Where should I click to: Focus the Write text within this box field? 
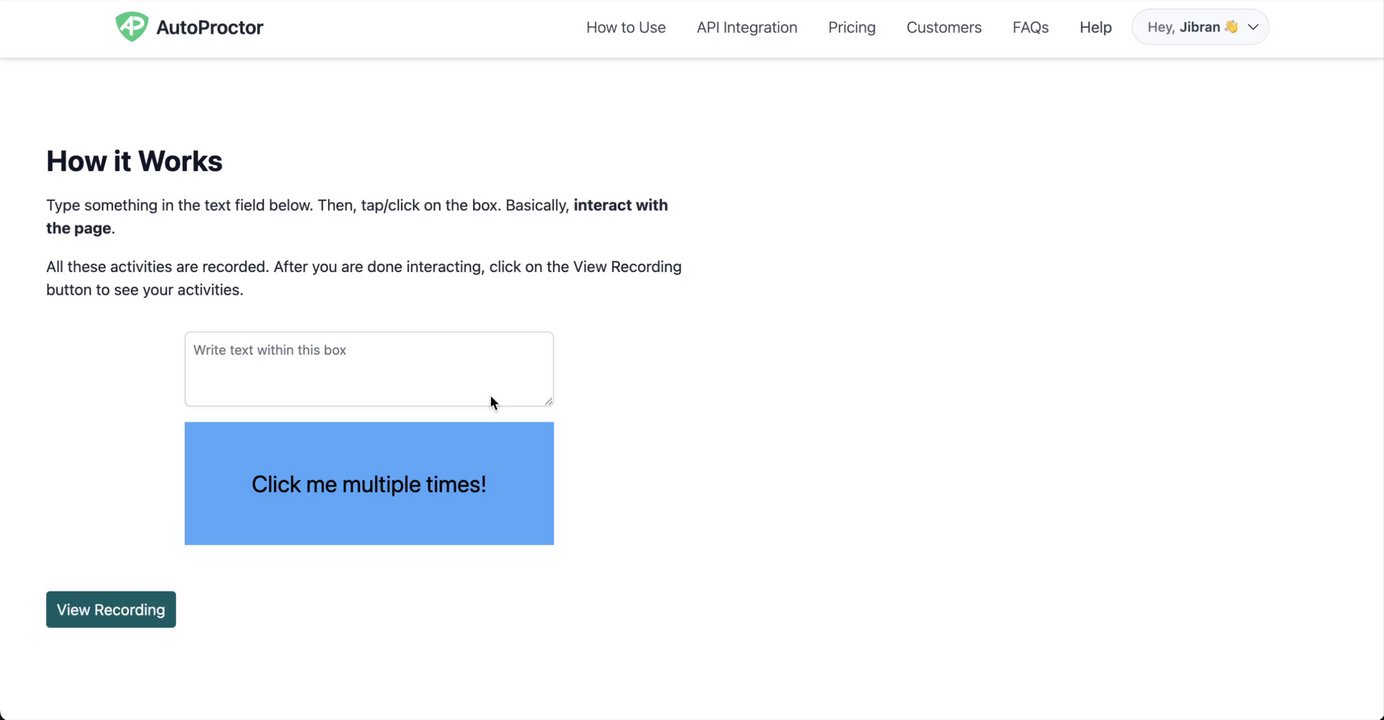[x=369, y=369]
